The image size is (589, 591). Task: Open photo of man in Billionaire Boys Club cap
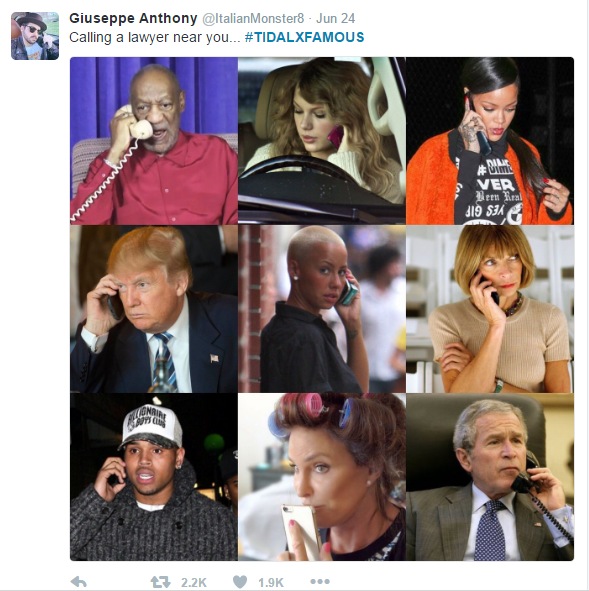tap(154, 477)
